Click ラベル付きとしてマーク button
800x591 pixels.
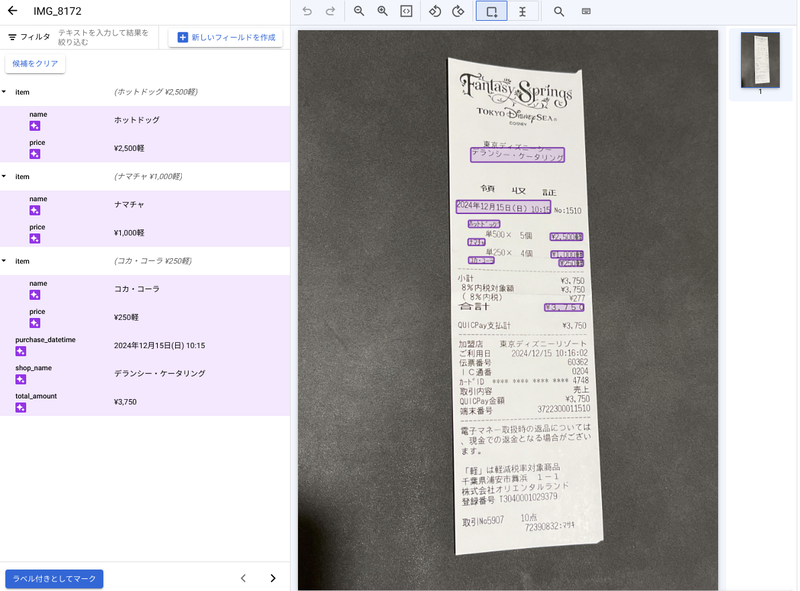click(54, 579)
